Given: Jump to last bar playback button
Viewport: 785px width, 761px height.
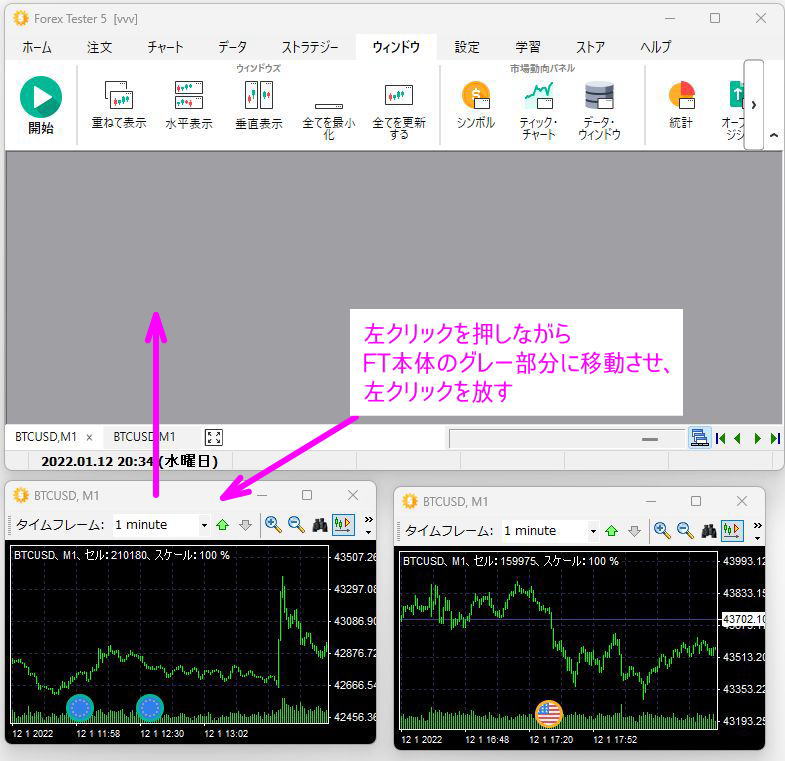Looking at the screenshot, I should [775, 439].
